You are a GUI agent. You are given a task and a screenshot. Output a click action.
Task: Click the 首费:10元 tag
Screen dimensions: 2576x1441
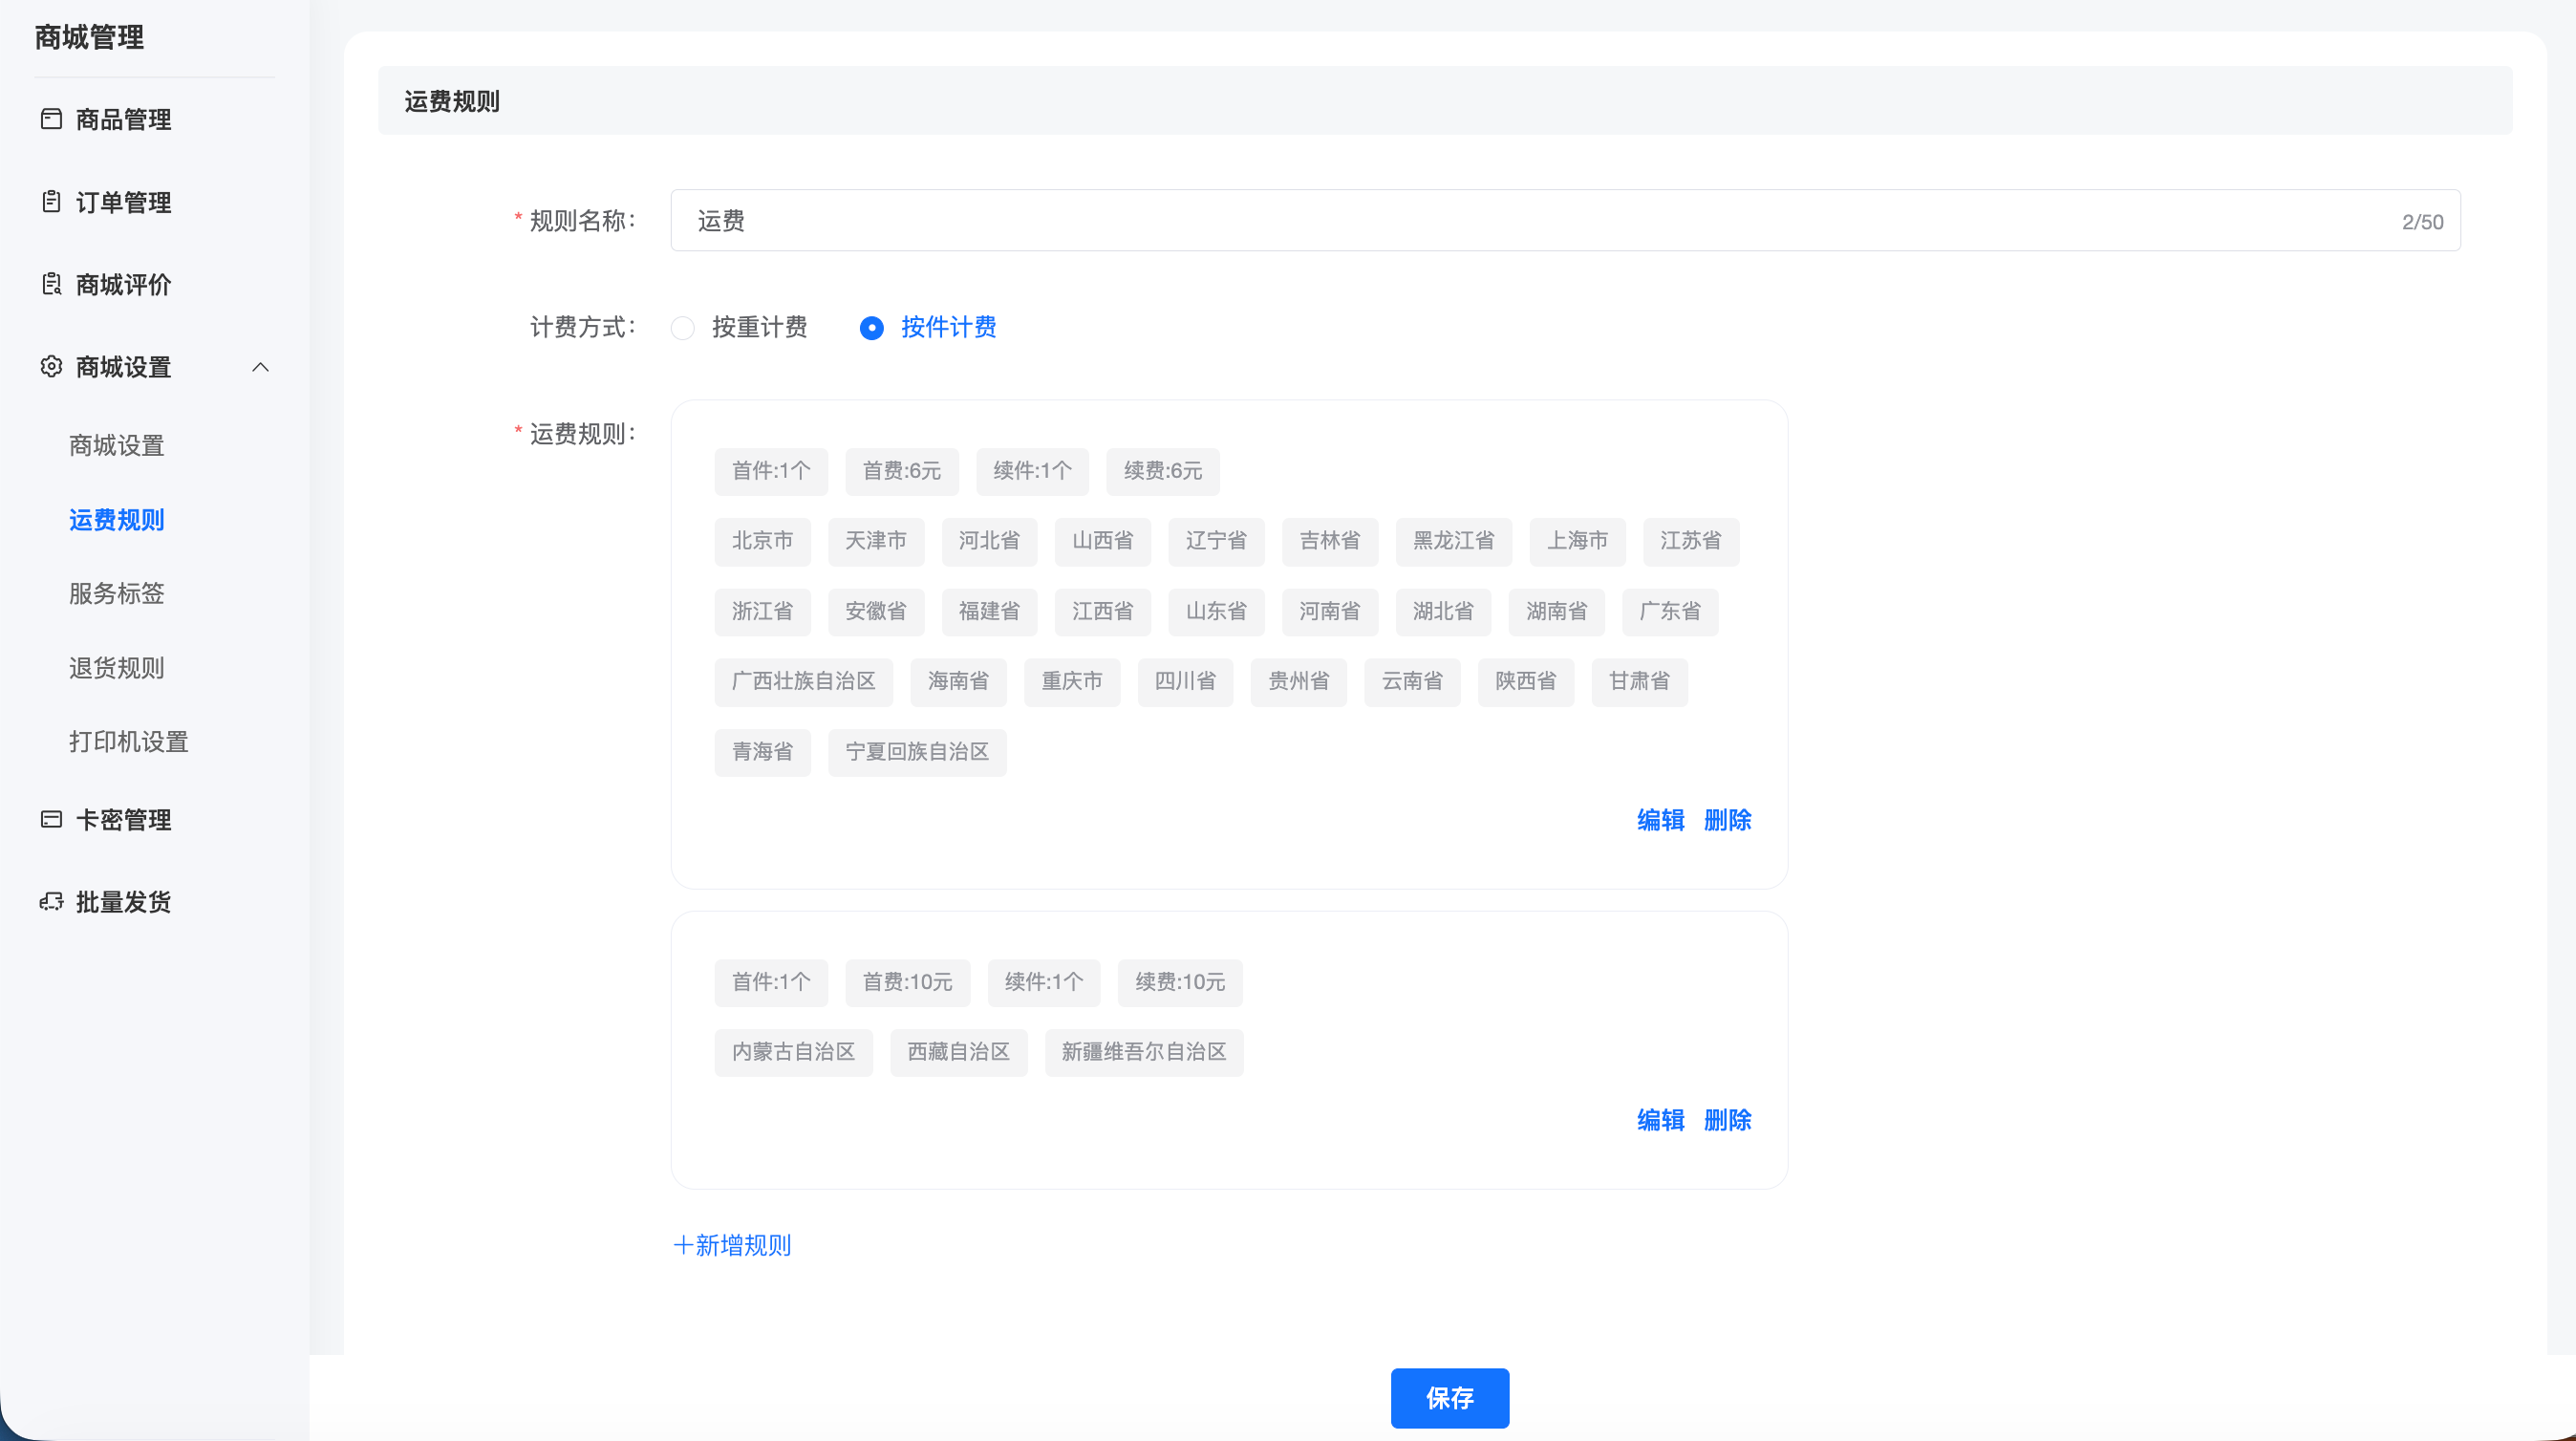click(x=908, y=983)
